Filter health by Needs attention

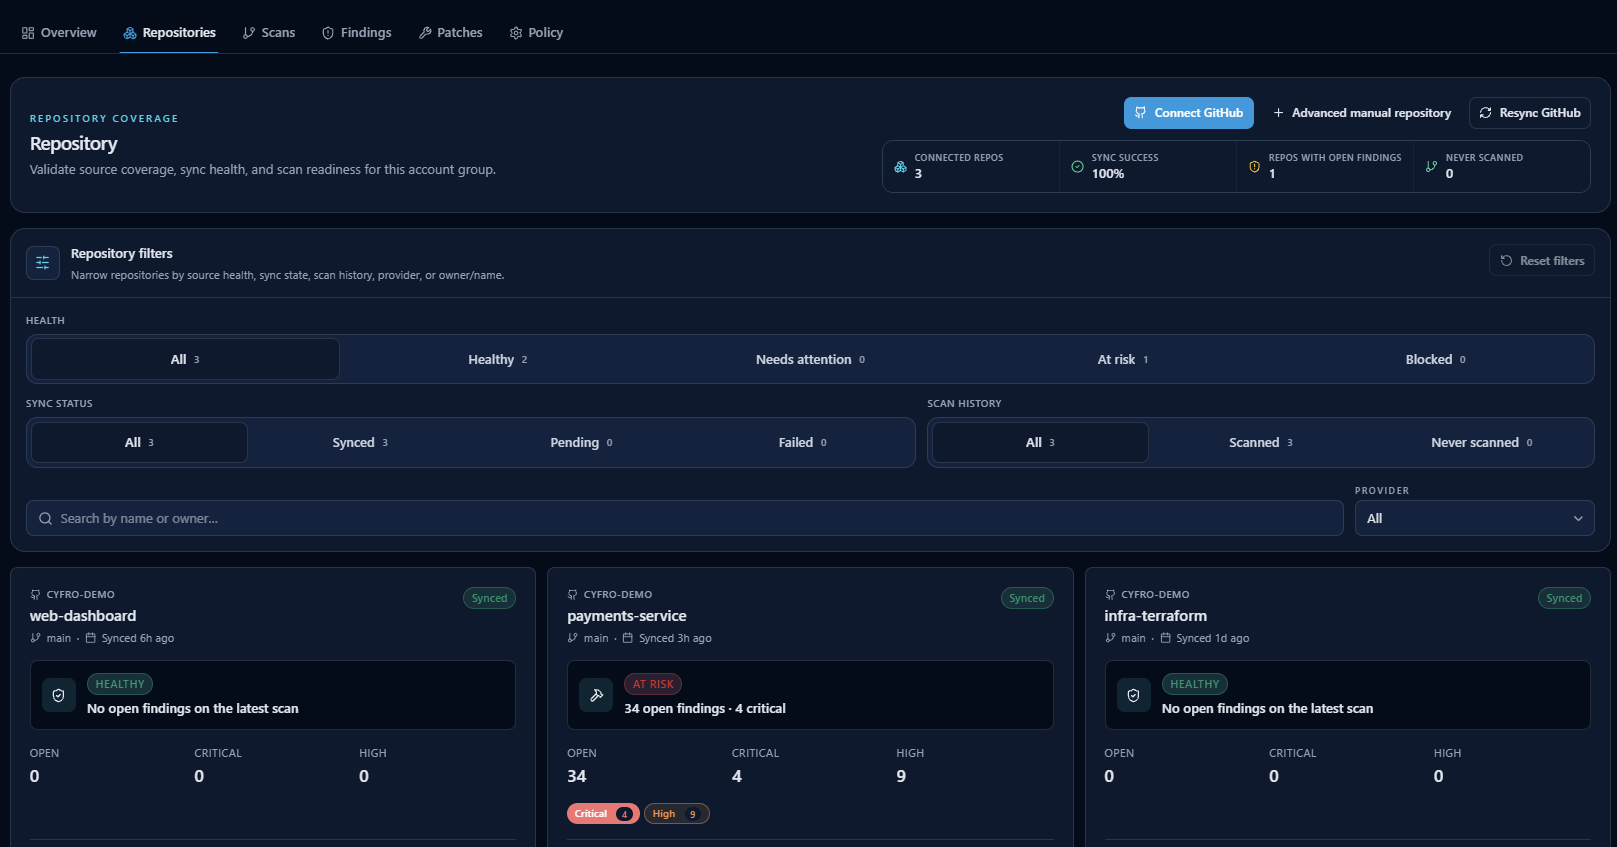coord(810,359)
